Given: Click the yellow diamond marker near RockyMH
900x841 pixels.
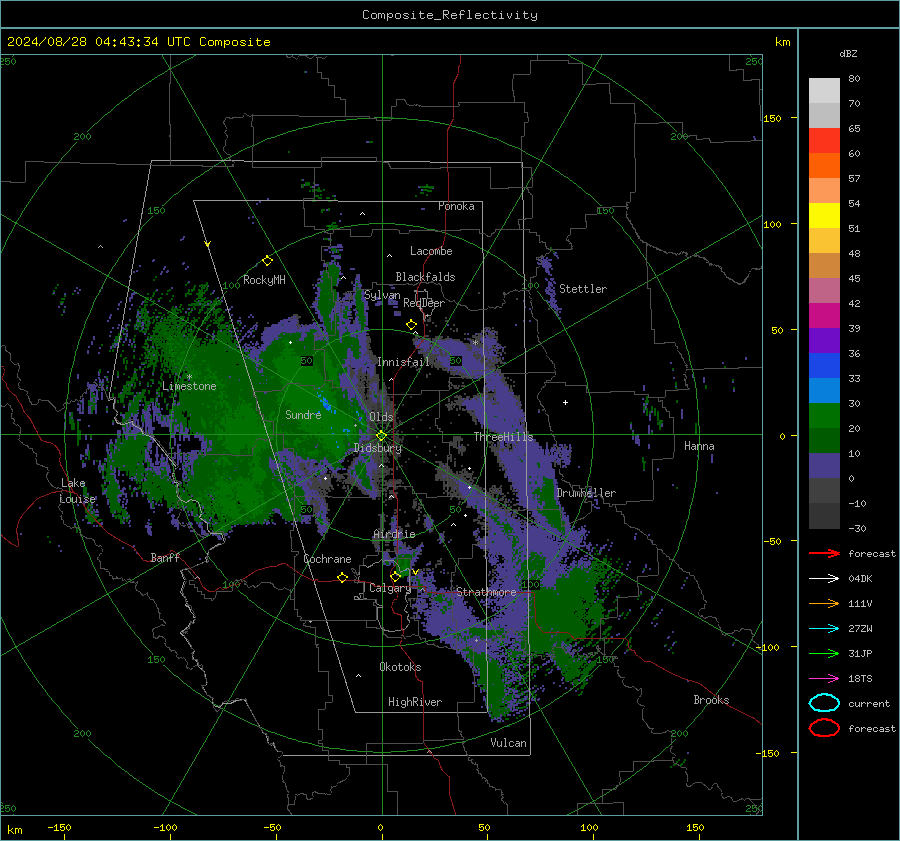Looking at the screenshot, I should [267, 261].
